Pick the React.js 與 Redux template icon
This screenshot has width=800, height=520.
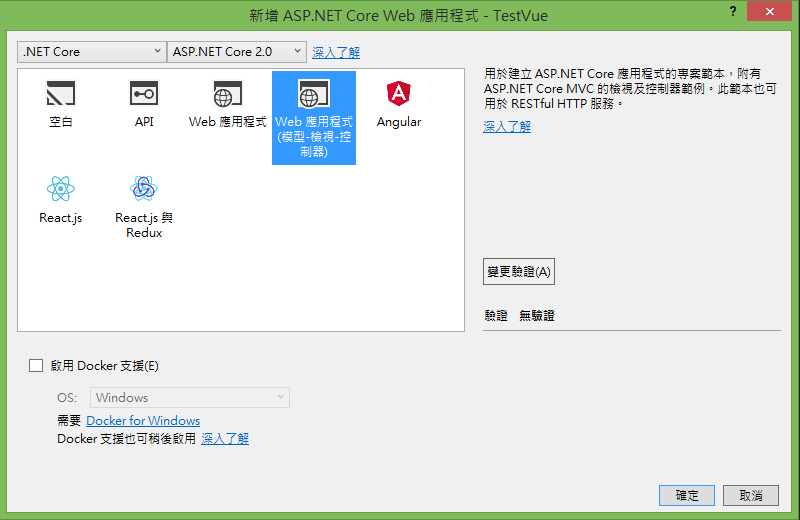point(144,189)
